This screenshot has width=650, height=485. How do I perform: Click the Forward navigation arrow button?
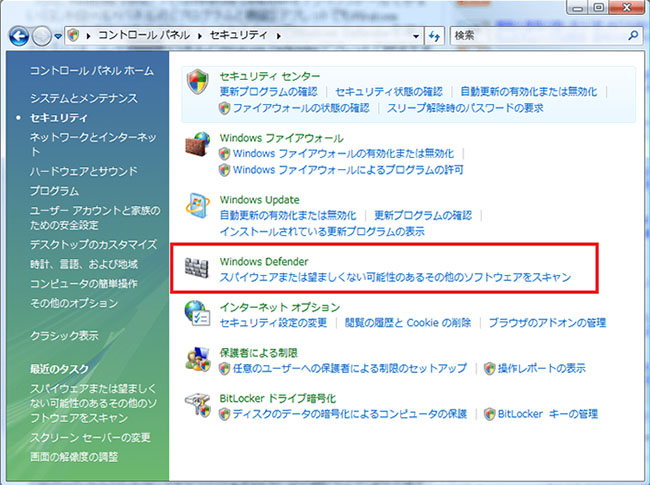click(x=42, y=36)
